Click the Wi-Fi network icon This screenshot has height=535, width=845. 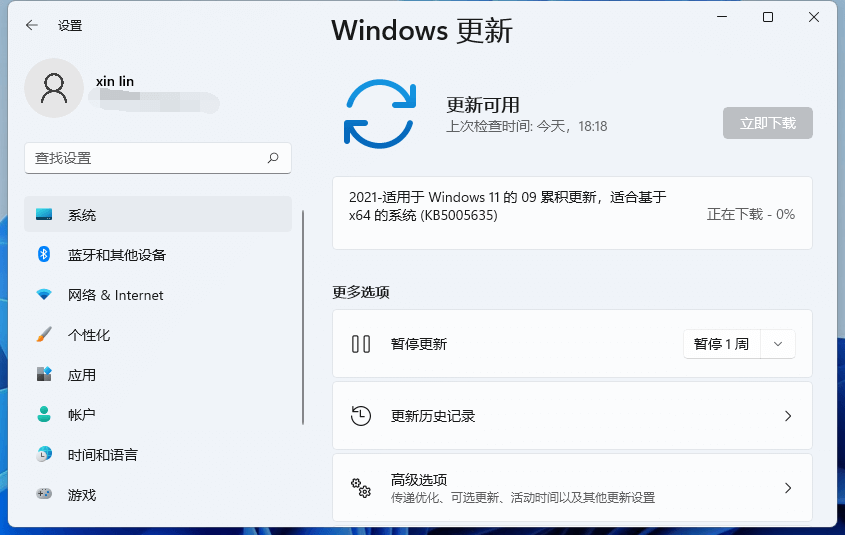pyautogui.click(x=44, y=294)
